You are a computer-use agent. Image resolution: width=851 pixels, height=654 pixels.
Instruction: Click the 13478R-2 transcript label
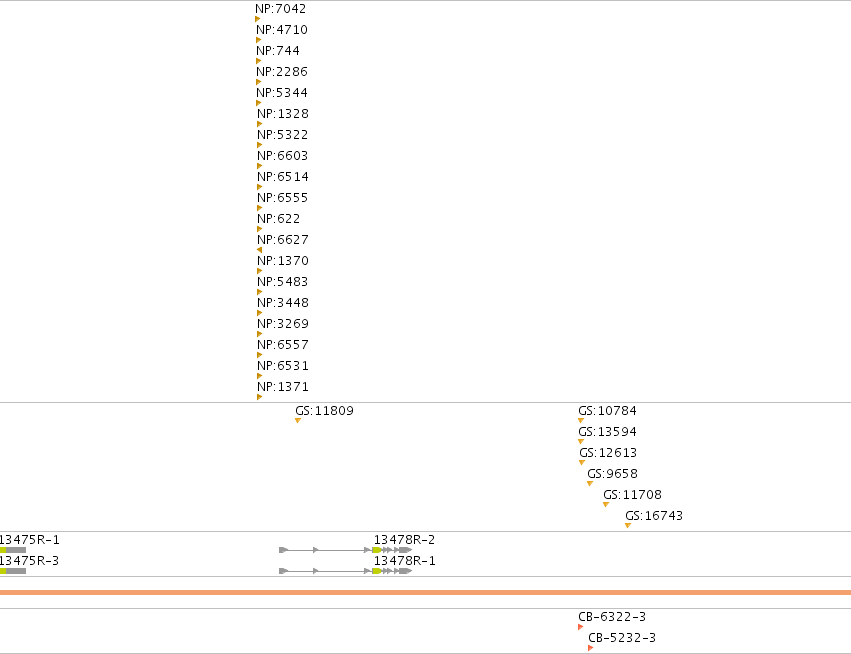click(404, 540)
